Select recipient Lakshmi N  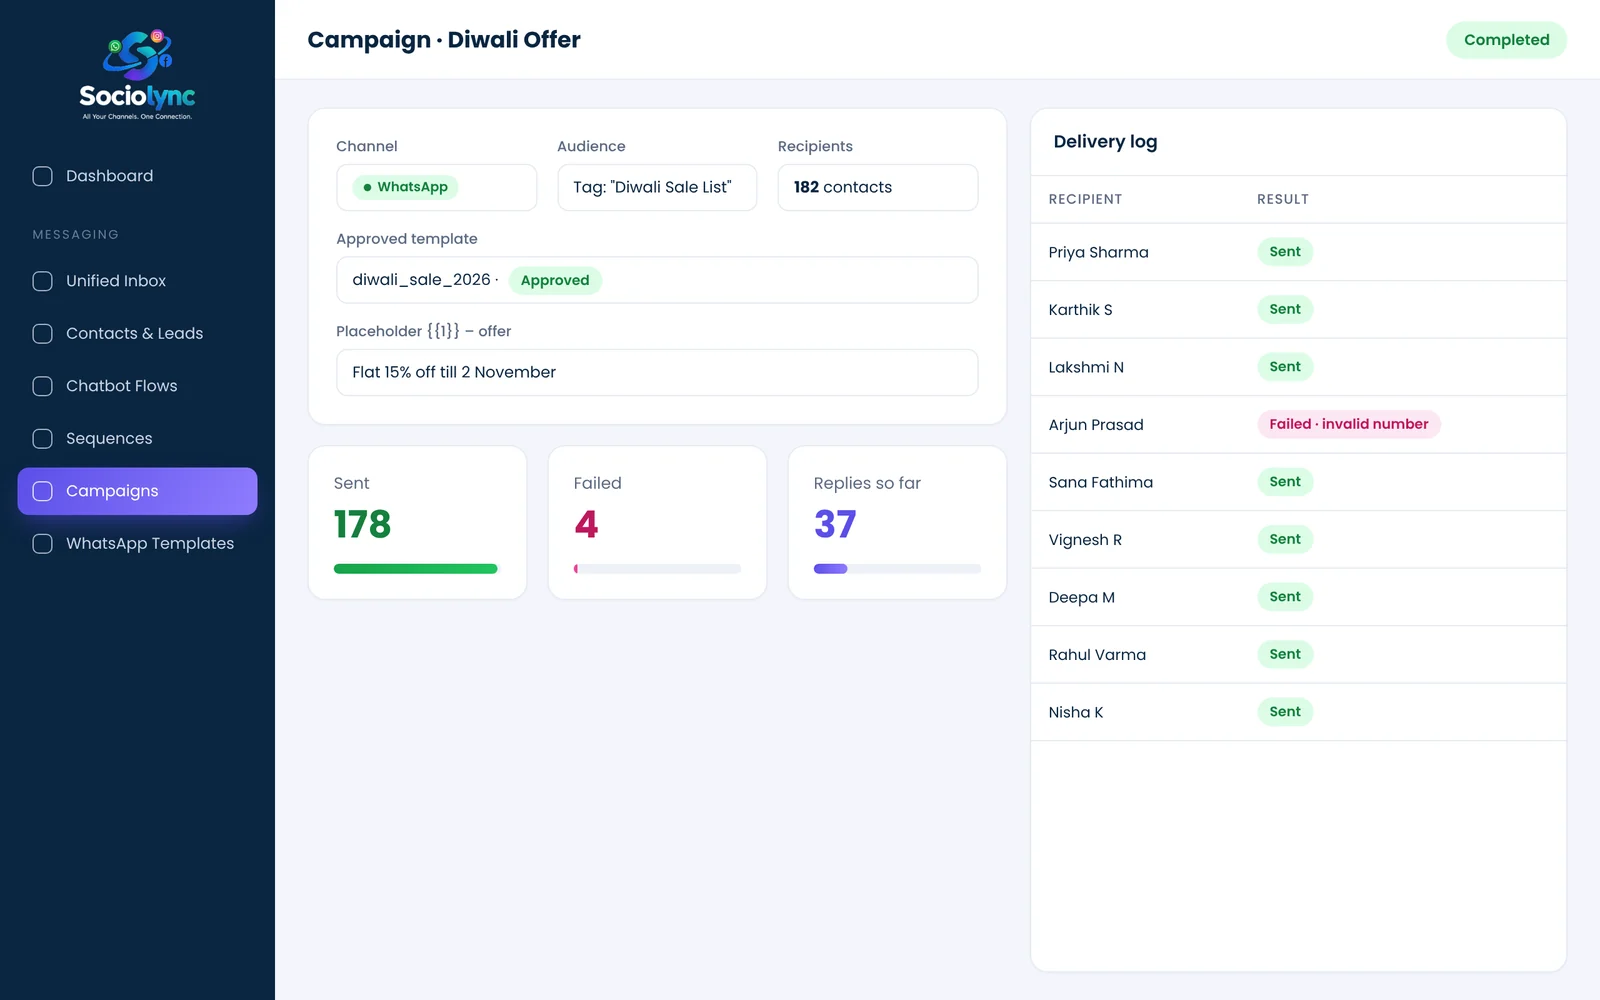coord(1086,367)
